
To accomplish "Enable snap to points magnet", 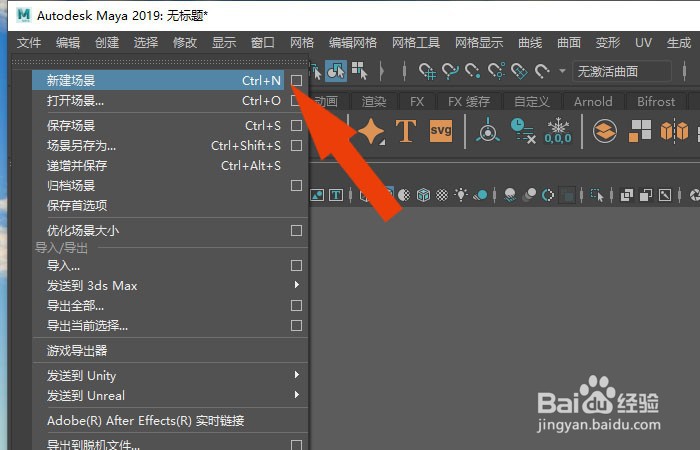I will (x=473, y=71).
